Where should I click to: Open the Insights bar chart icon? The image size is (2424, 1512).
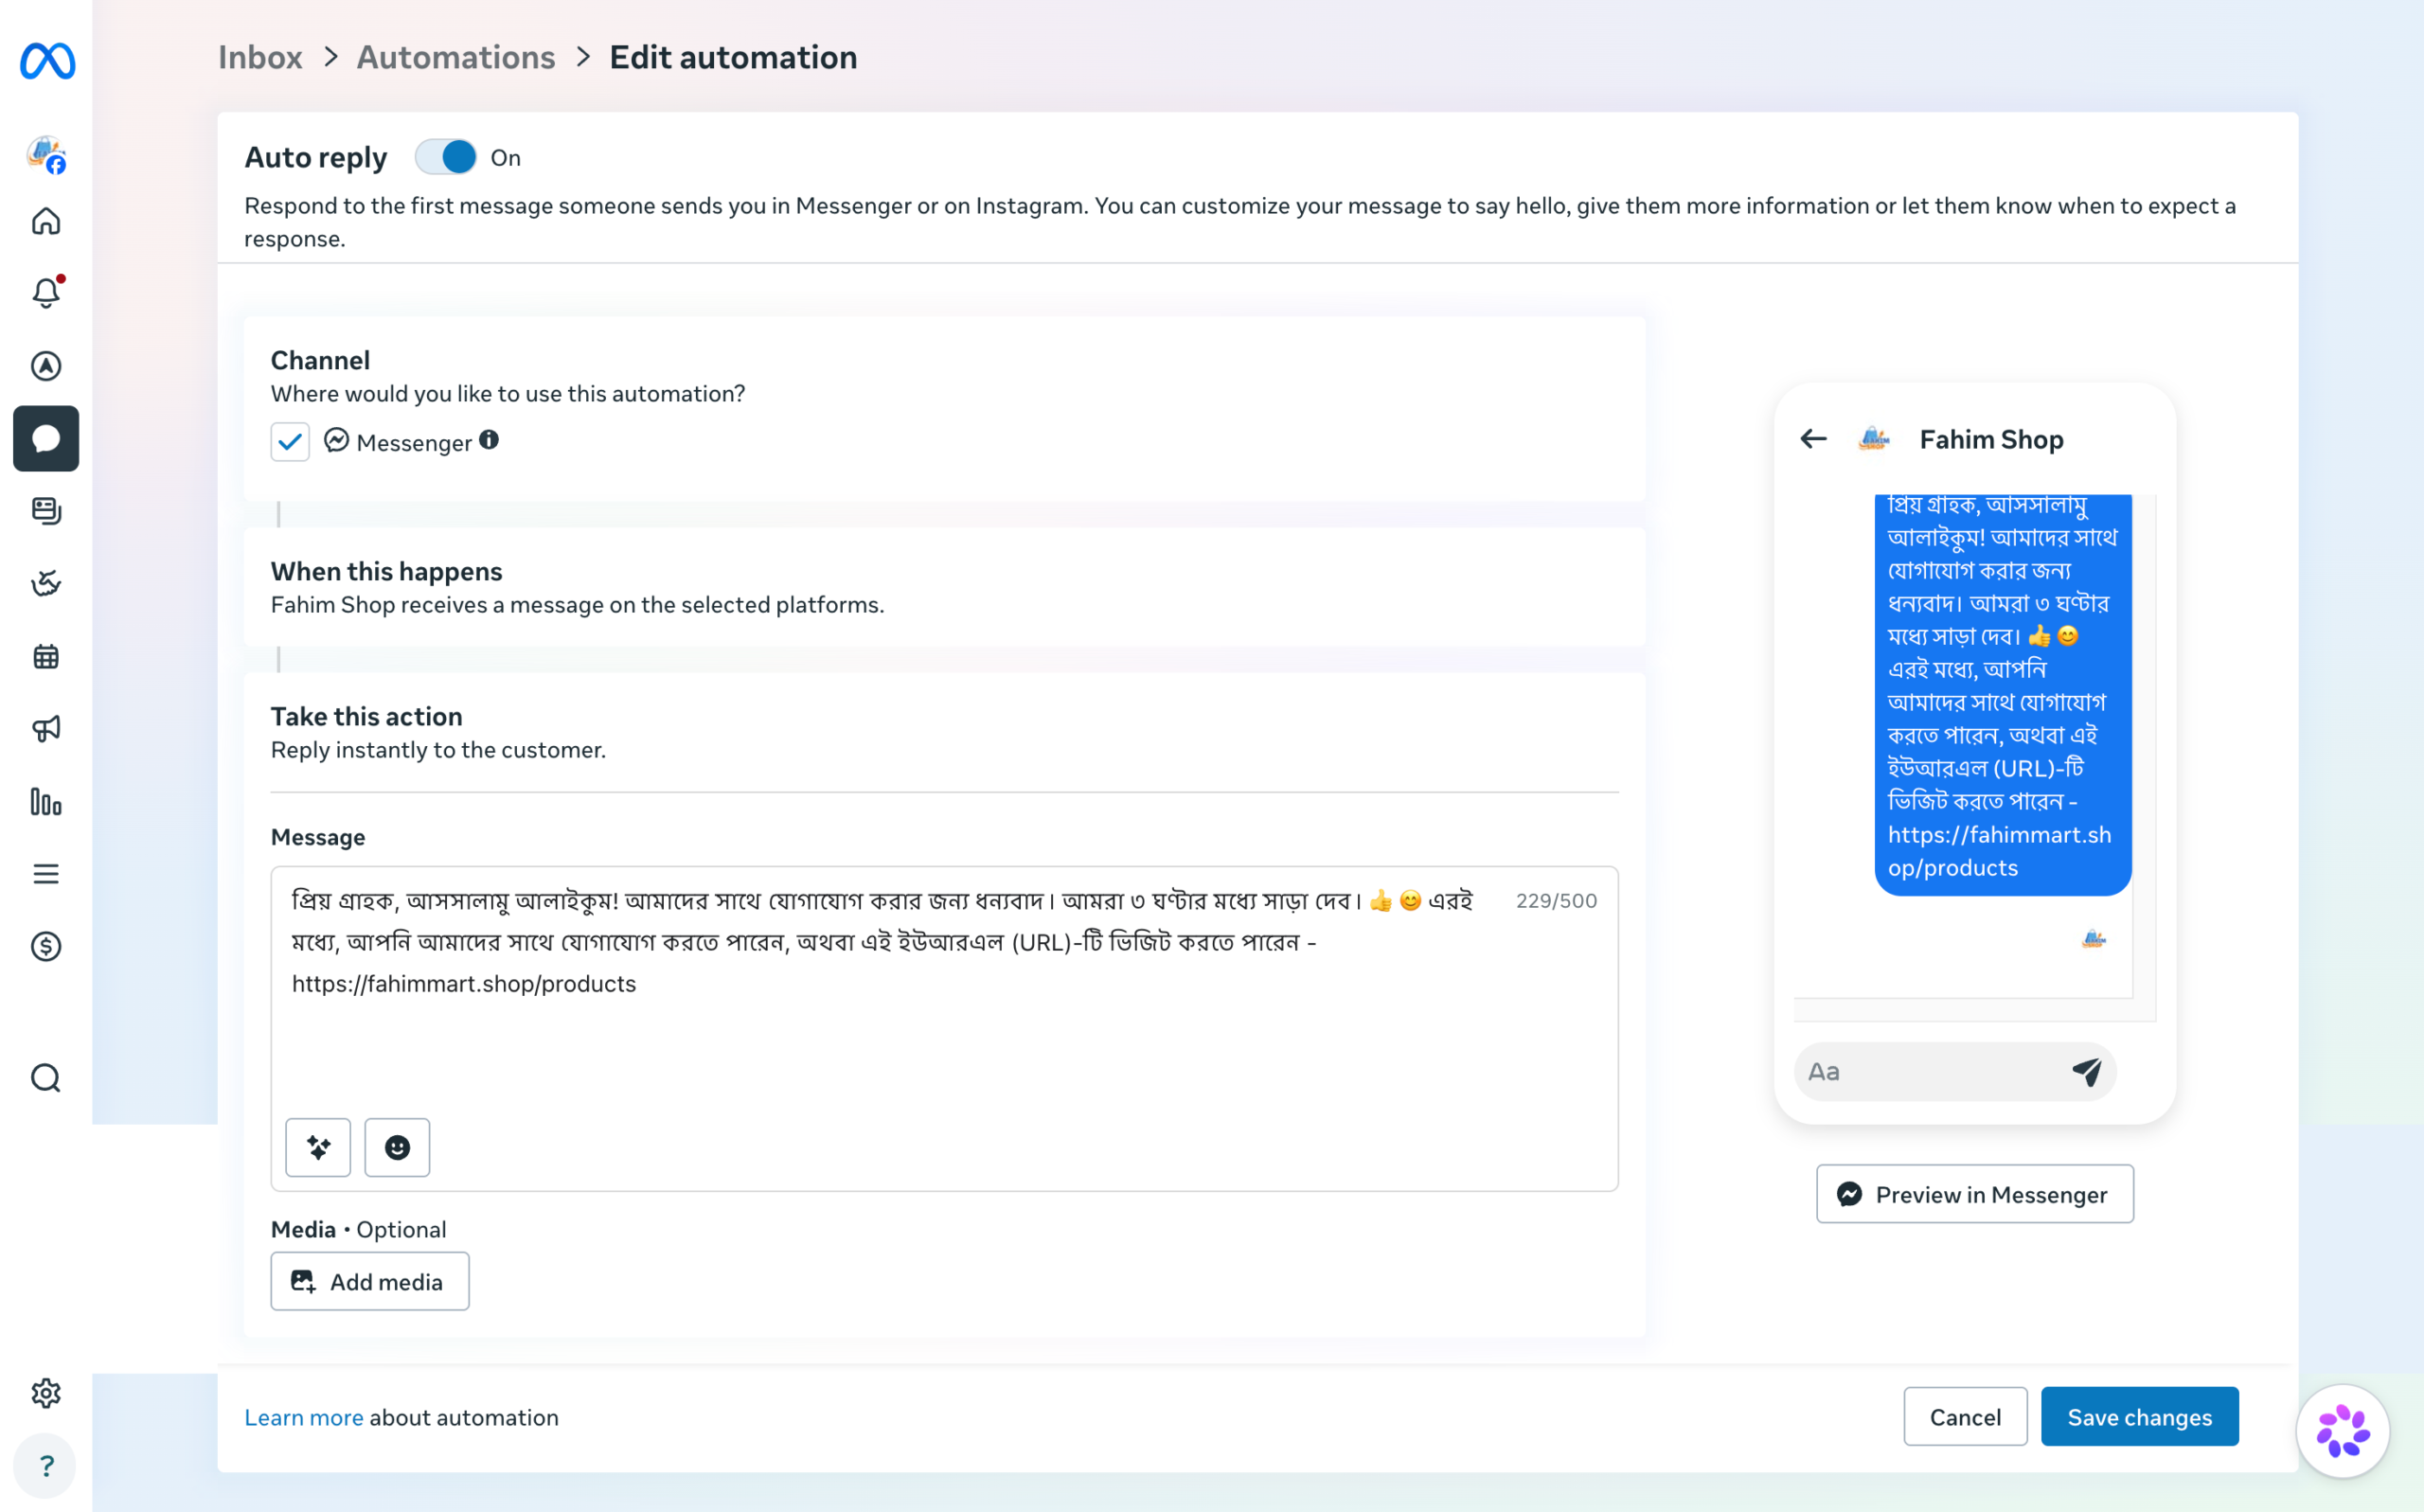click(x=46, y=802)
